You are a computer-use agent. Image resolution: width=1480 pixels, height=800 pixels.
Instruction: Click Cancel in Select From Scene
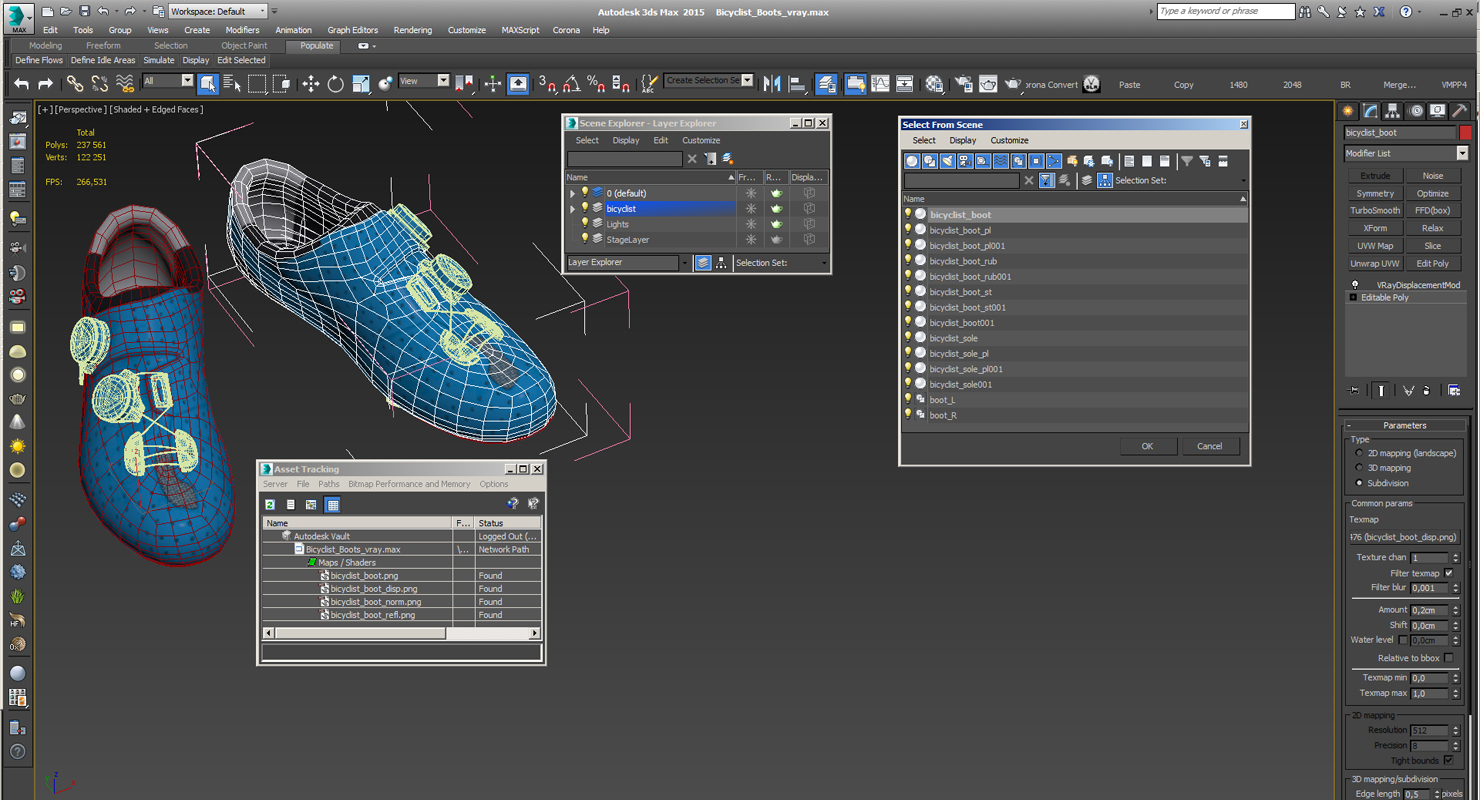pyautogui.click(x=1209, y=446)
